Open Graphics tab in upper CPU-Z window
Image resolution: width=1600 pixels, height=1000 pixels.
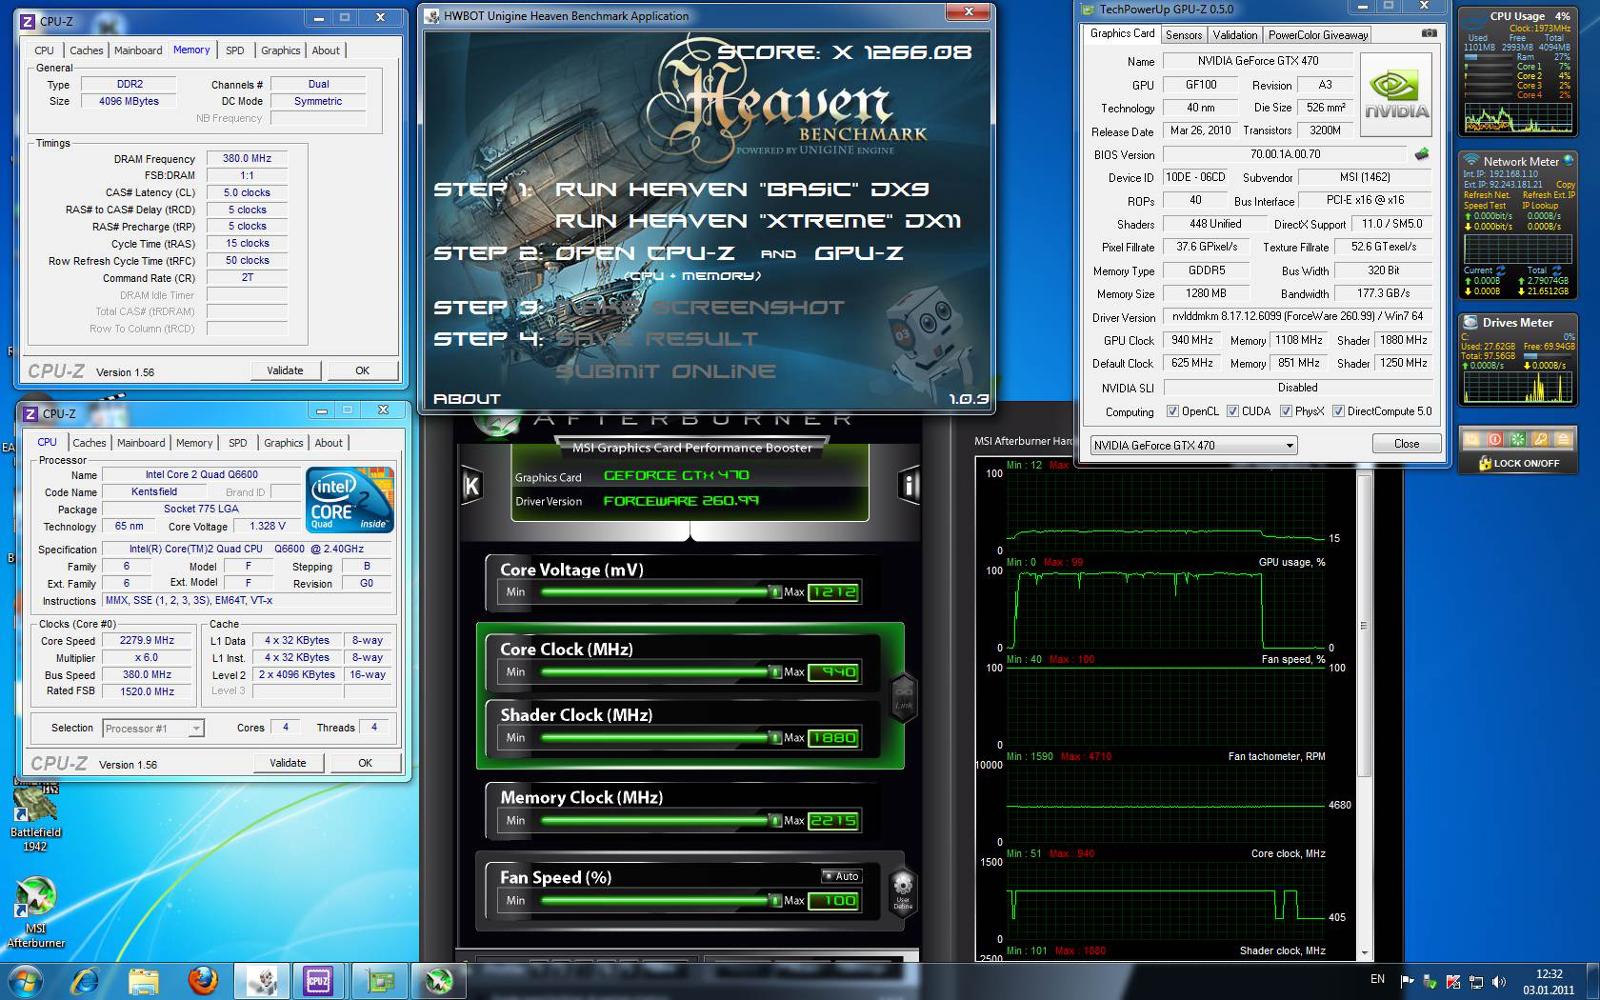[x=281, y=50]
